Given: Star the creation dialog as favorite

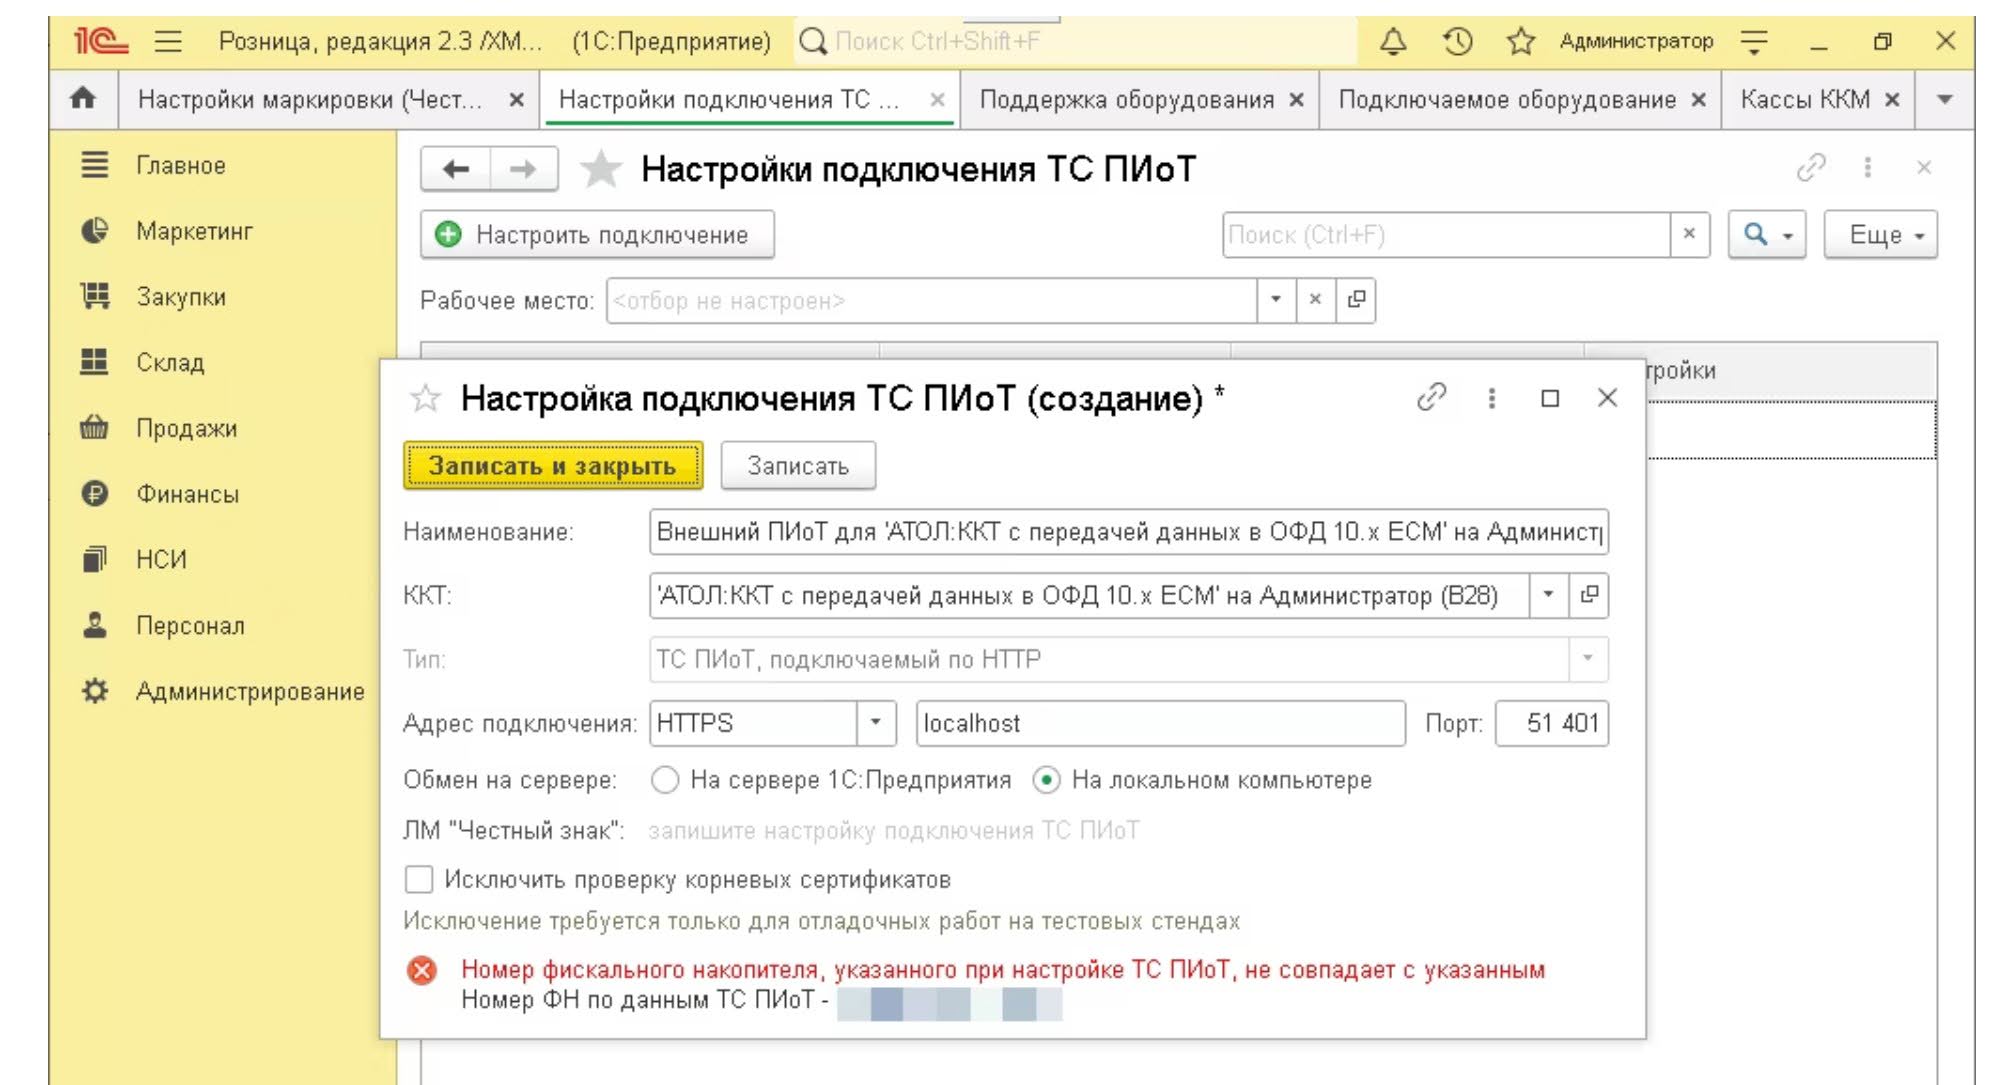Looking at the screenshot, I should pyautogui.click(x=425, y=398).
